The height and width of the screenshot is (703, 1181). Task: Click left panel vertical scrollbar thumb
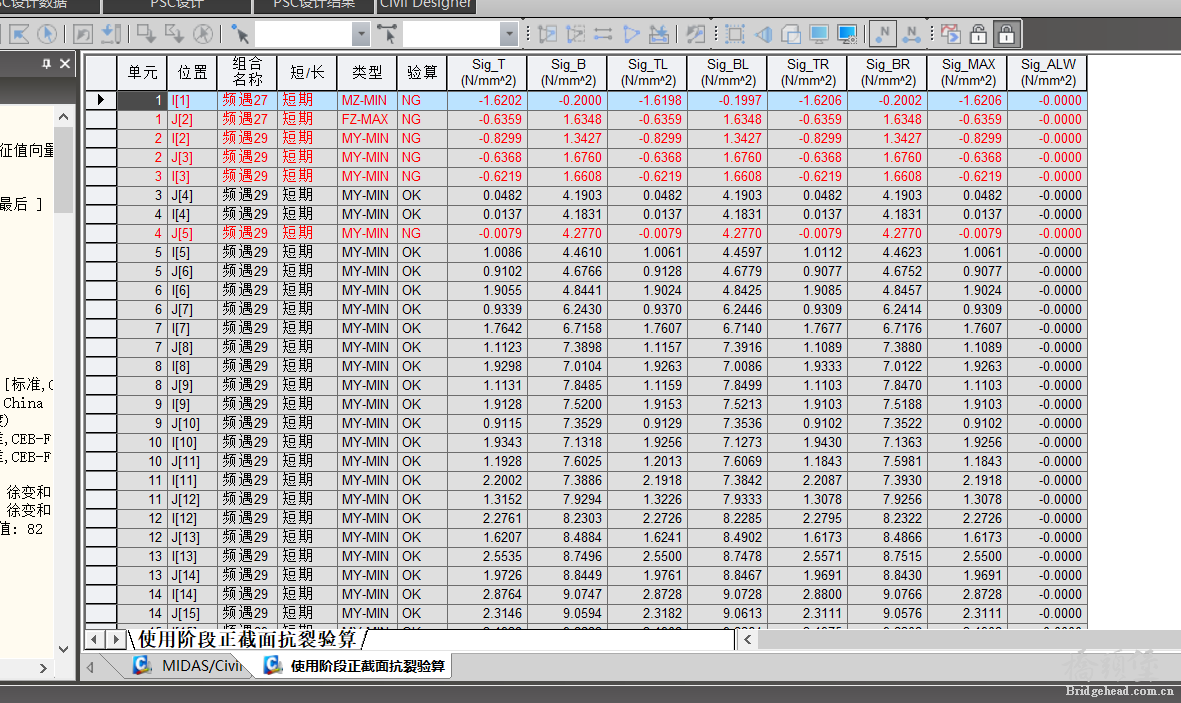click(x=63, y=170)
